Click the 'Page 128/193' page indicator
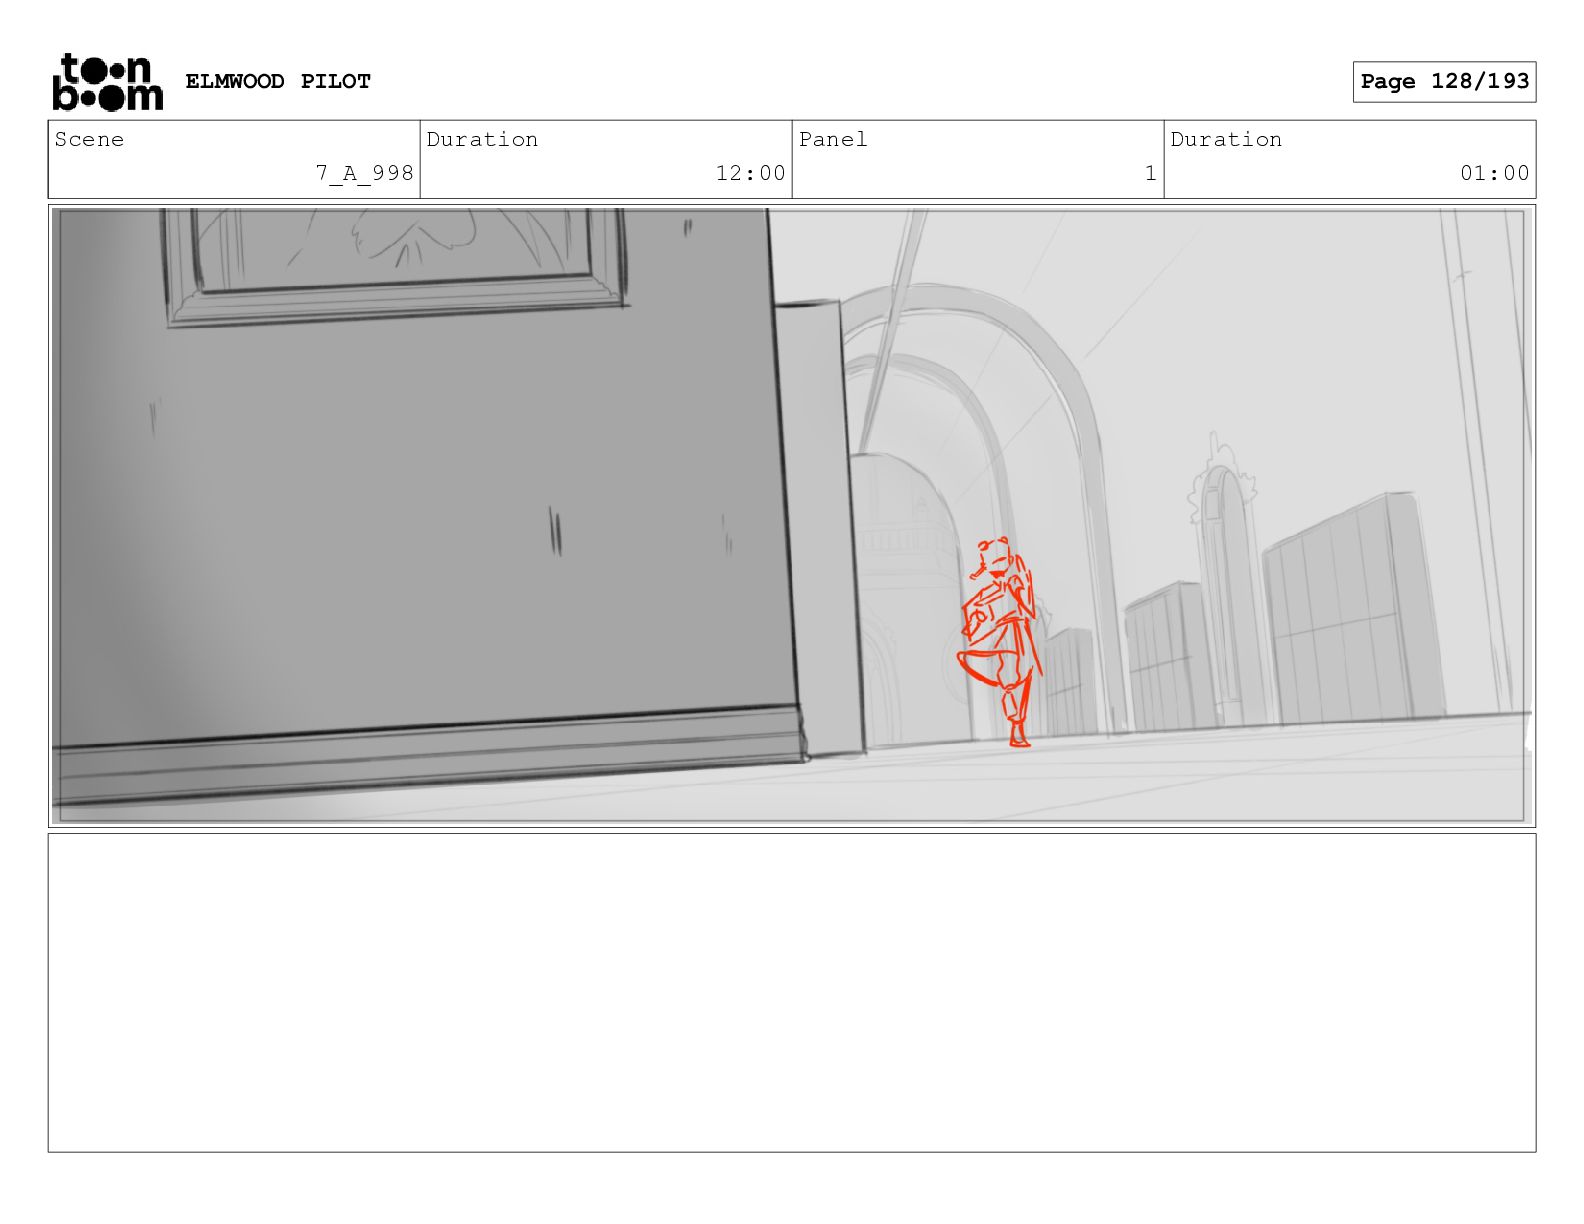 tap(1444, 82)
